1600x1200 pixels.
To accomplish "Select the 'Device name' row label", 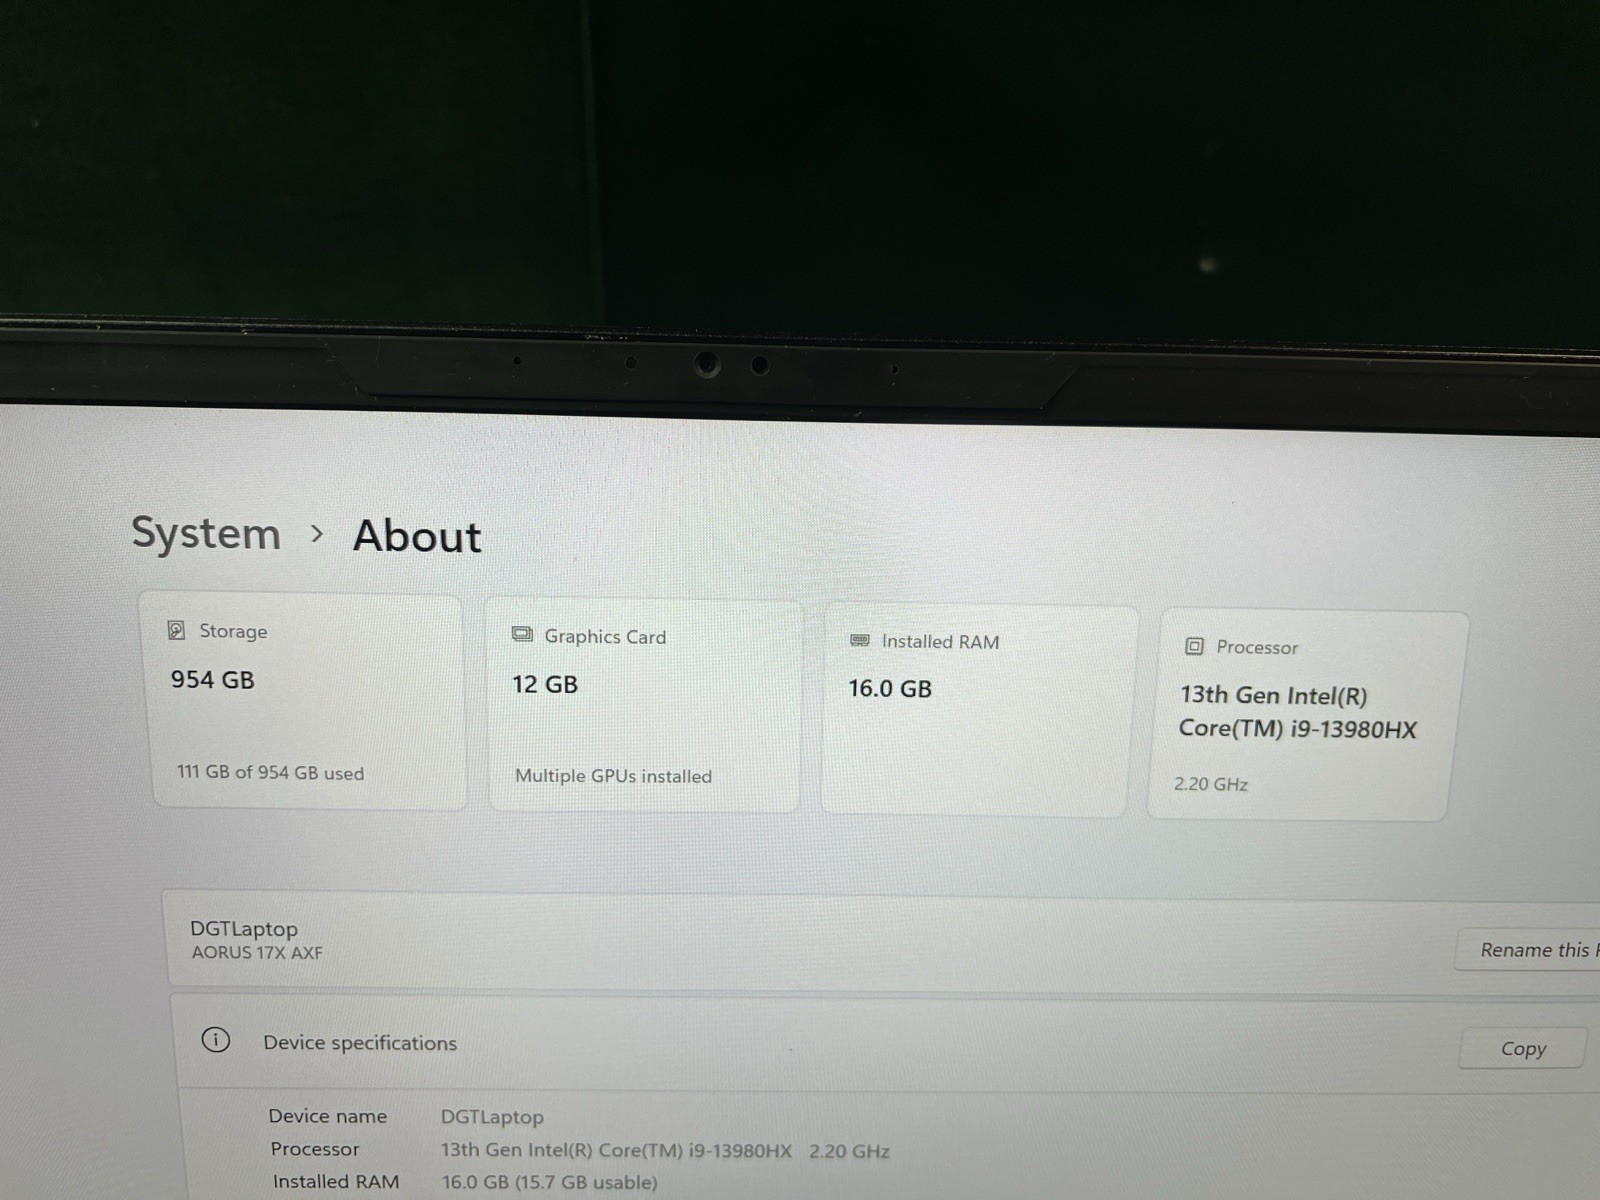I will 328,1117.
